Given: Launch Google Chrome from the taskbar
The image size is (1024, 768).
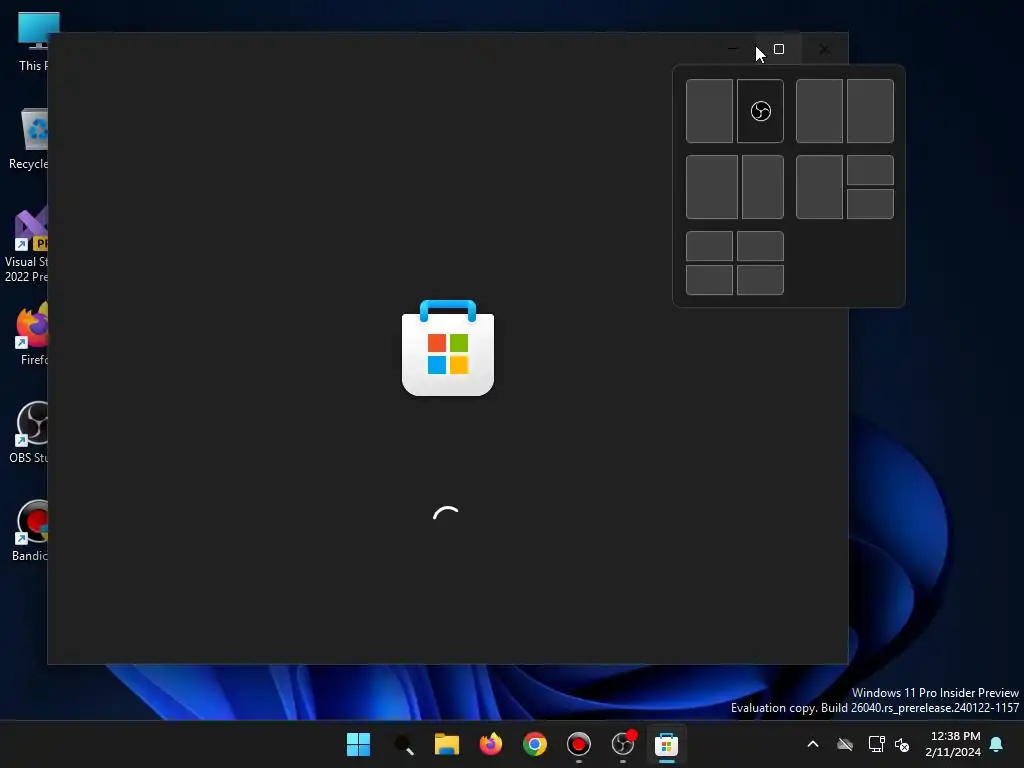Looking at the screenshot, I should 534,744.
